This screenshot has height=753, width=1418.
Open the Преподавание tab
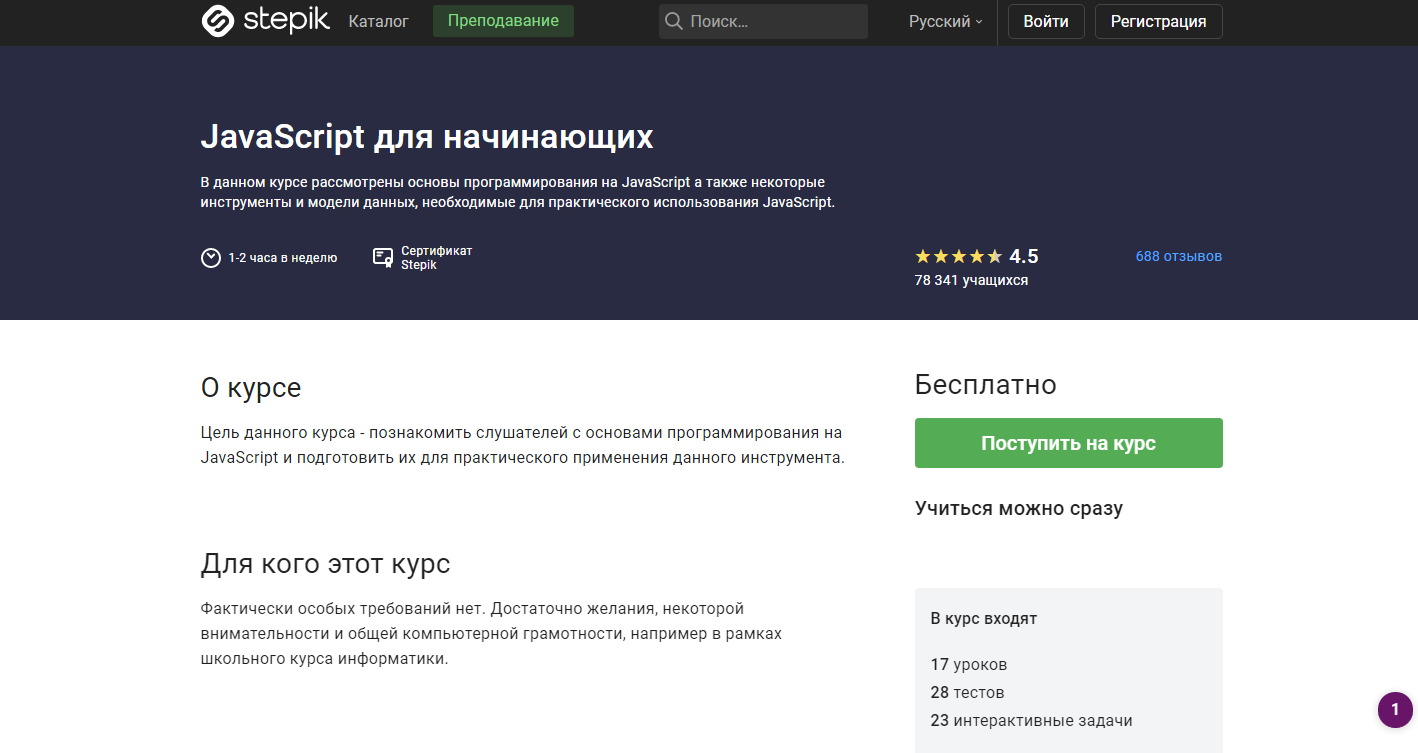point(503,21)
